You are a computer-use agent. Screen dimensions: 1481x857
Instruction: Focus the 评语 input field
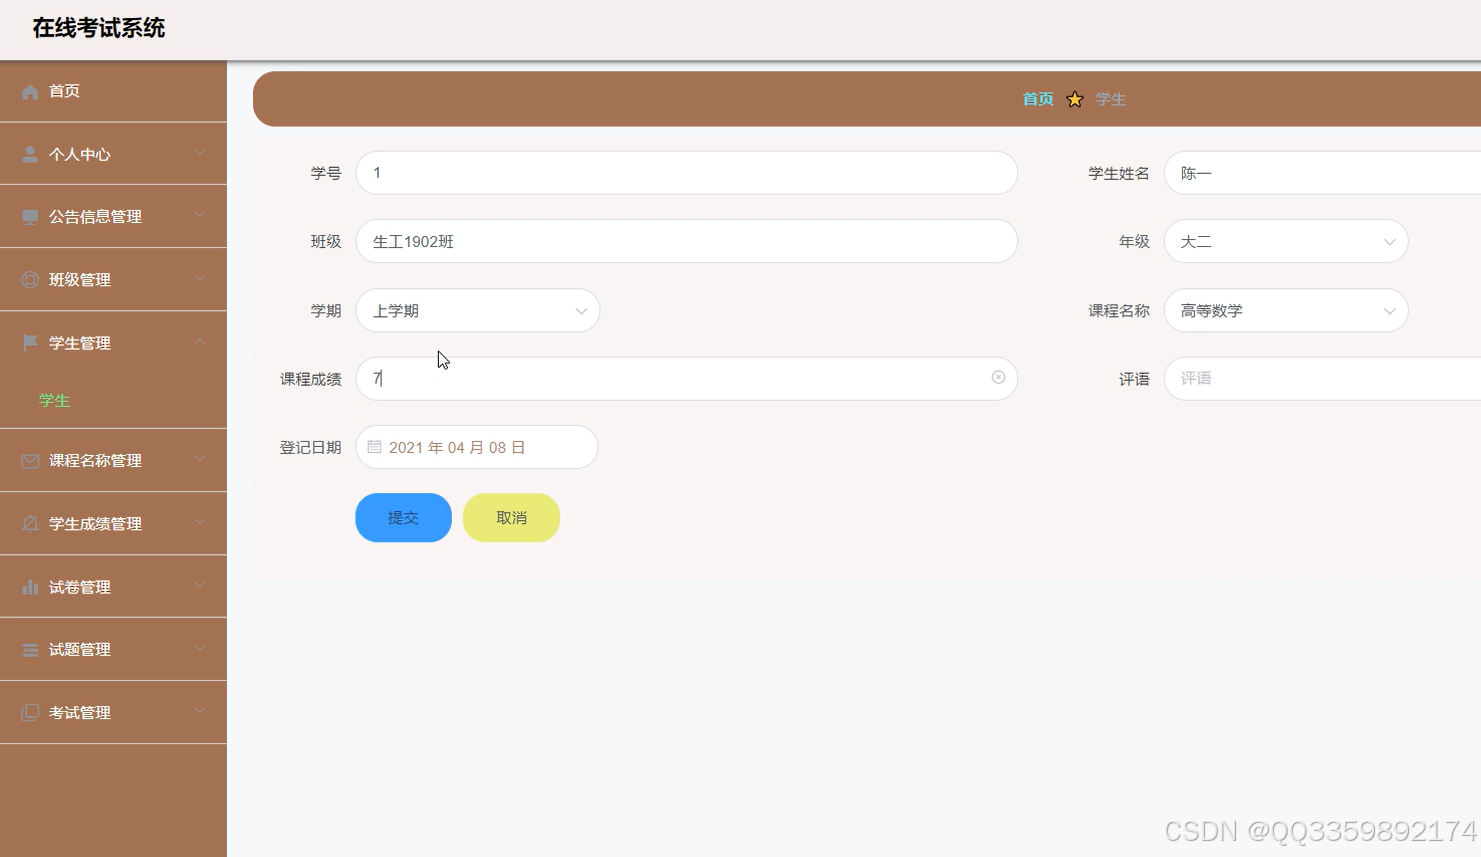coord(1322,378)
